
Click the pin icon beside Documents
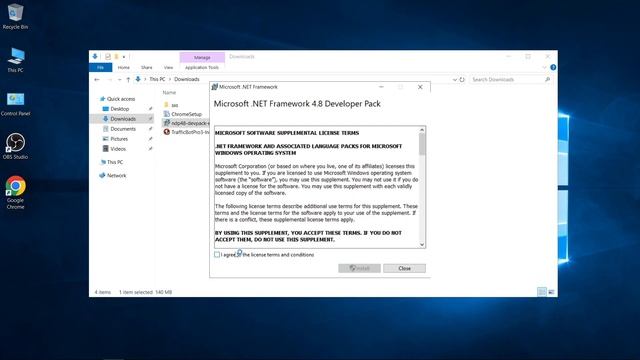(x=150, y=129)
